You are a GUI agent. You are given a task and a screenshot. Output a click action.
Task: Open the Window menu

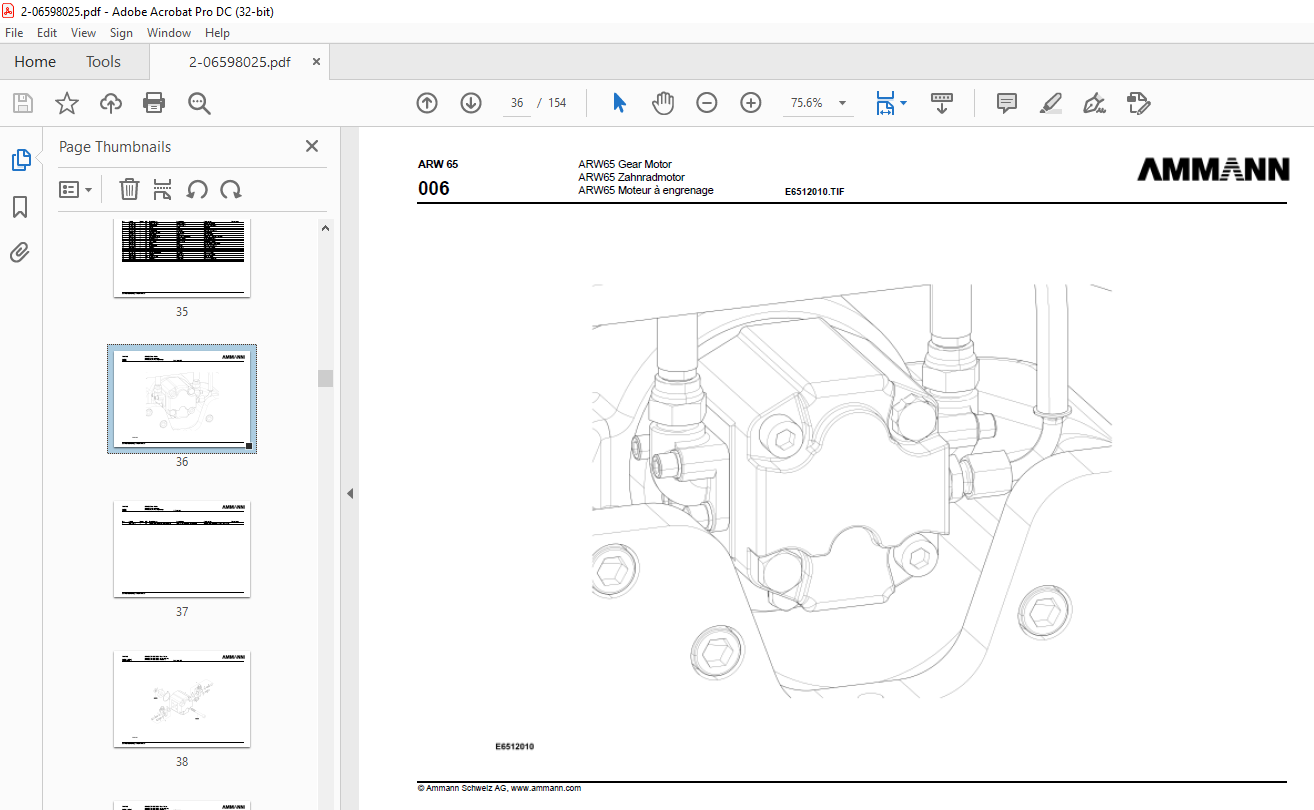169,33
